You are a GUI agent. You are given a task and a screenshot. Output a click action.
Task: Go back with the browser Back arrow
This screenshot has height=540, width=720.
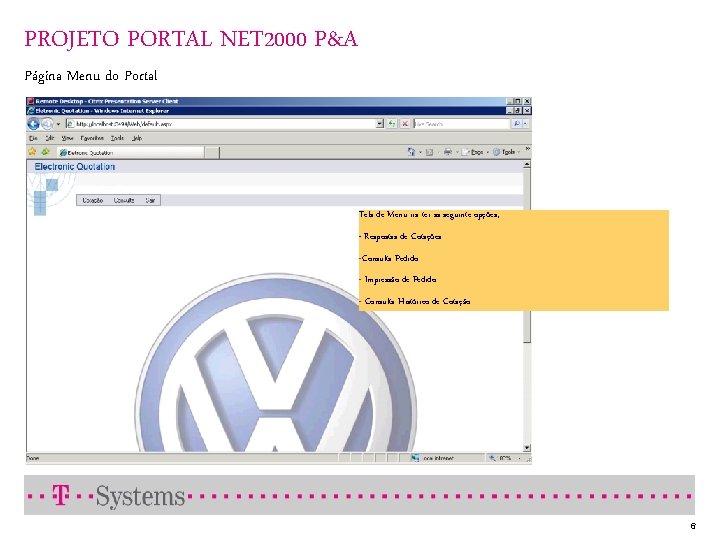34,124
